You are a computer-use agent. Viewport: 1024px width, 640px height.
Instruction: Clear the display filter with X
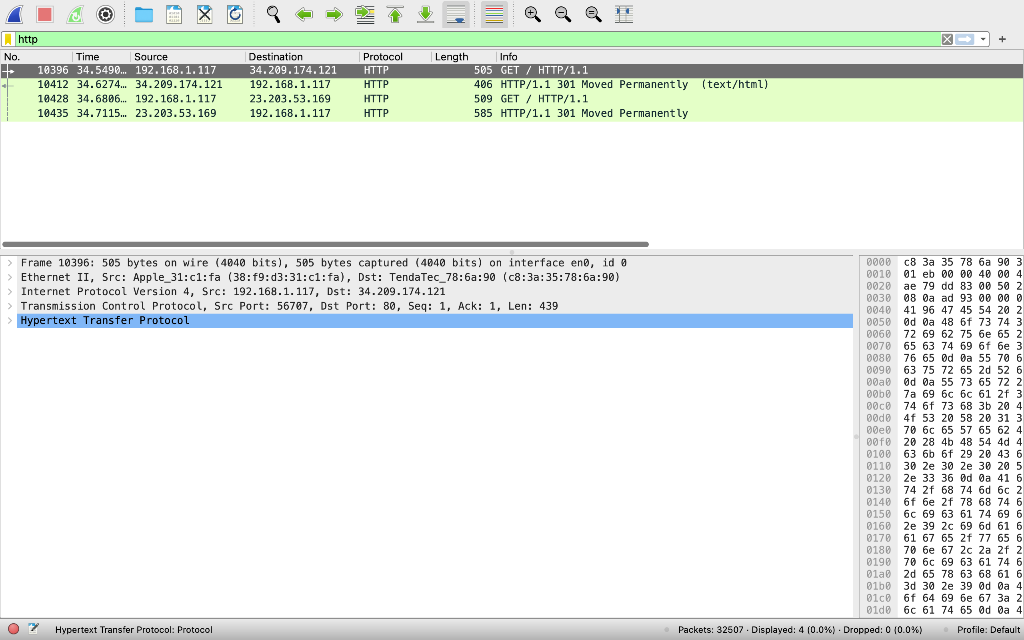[947, 39]
